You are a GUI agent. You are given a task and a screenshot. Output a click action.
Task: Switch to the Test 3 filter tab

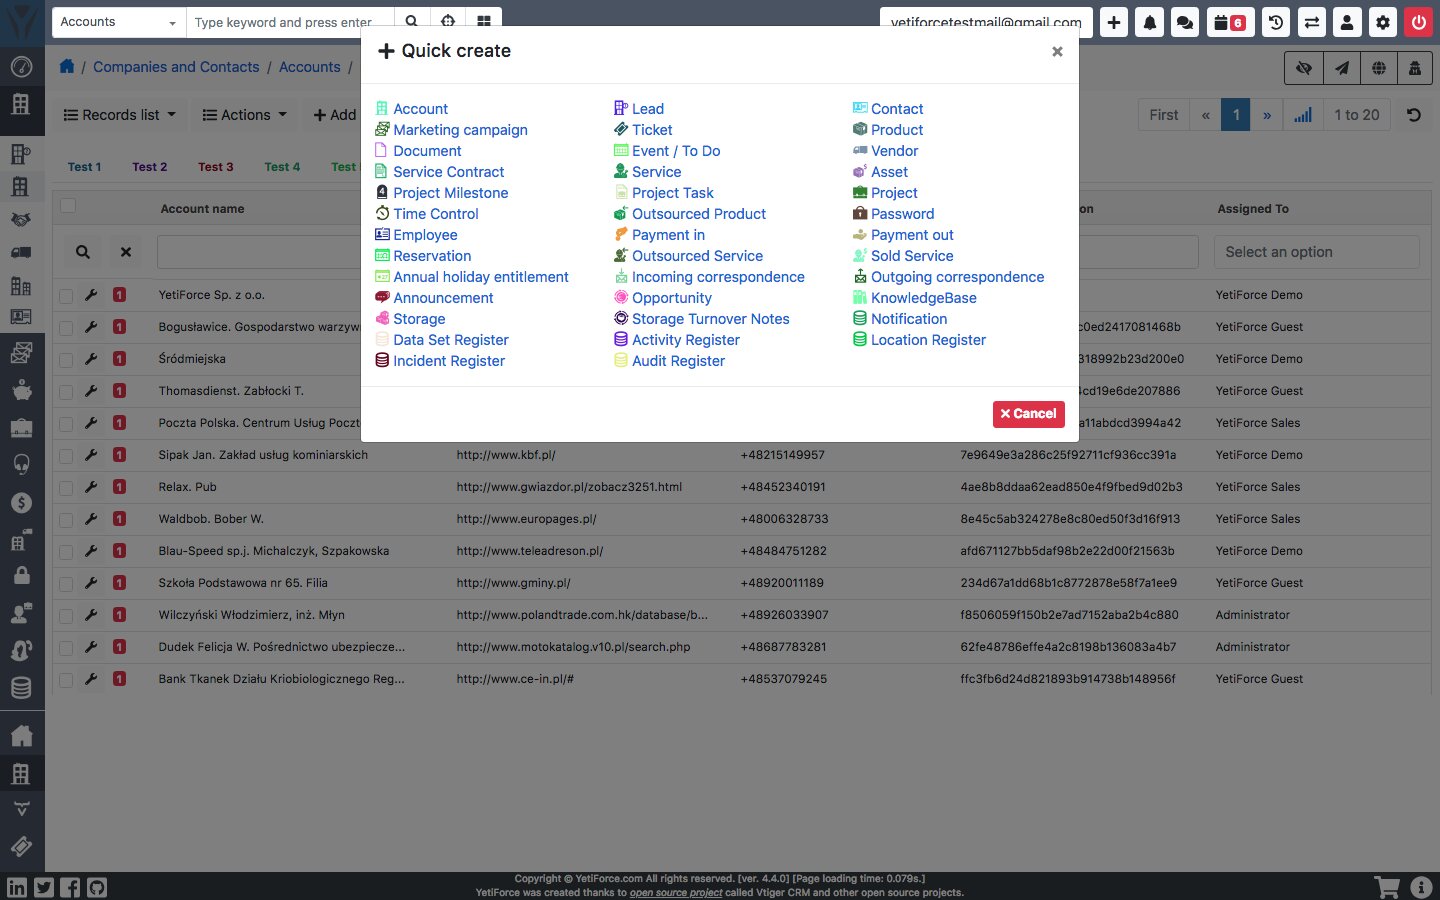tap(215, 167)
